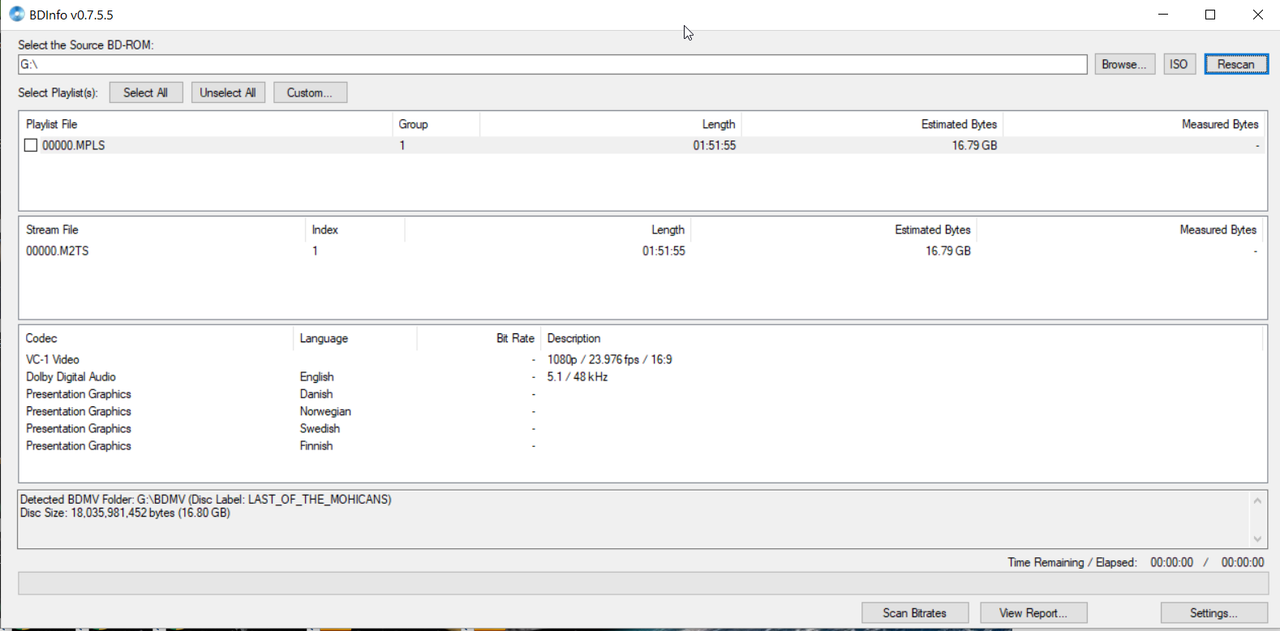Viewport: 1280px width, 631px height.
Task: Rescan the source disc
Action: click(x=1236, y=64)
